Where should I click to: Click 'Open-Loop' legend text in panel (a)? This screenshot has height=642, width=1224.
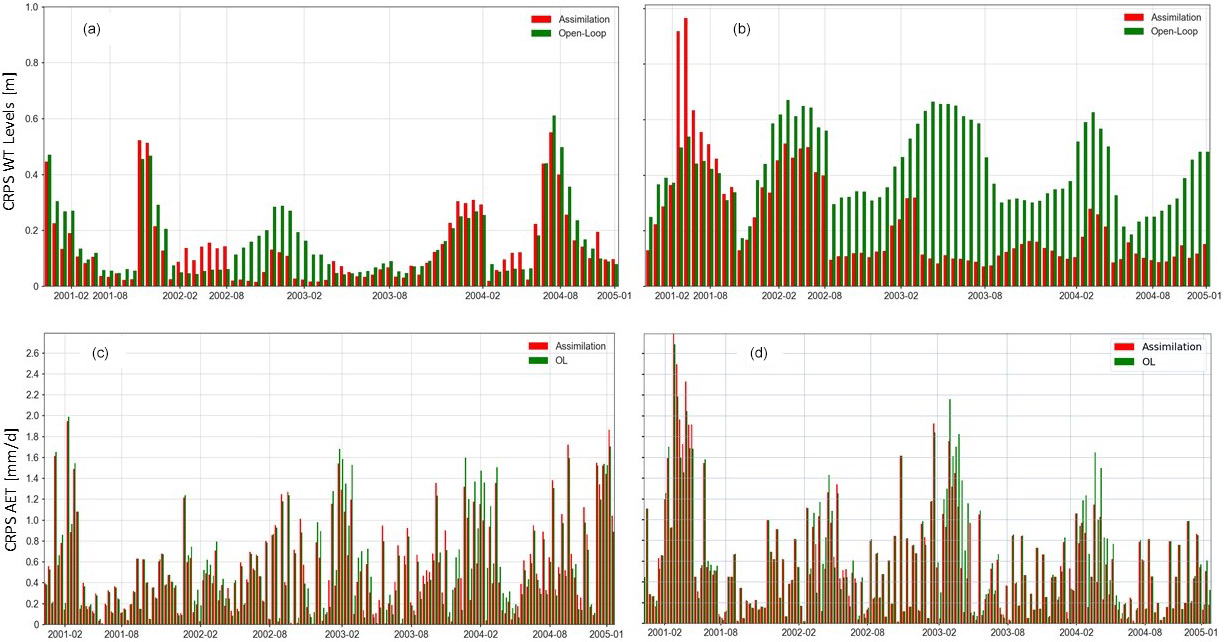click(584, 33)
